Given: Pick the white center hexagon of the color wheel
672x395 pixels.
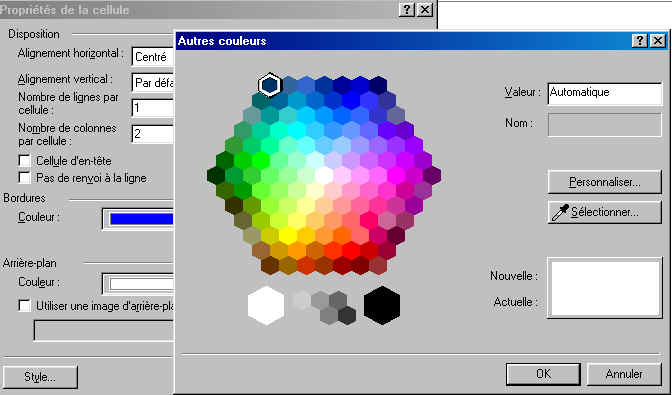Looking at the screenshot, I should click(324, 175).
